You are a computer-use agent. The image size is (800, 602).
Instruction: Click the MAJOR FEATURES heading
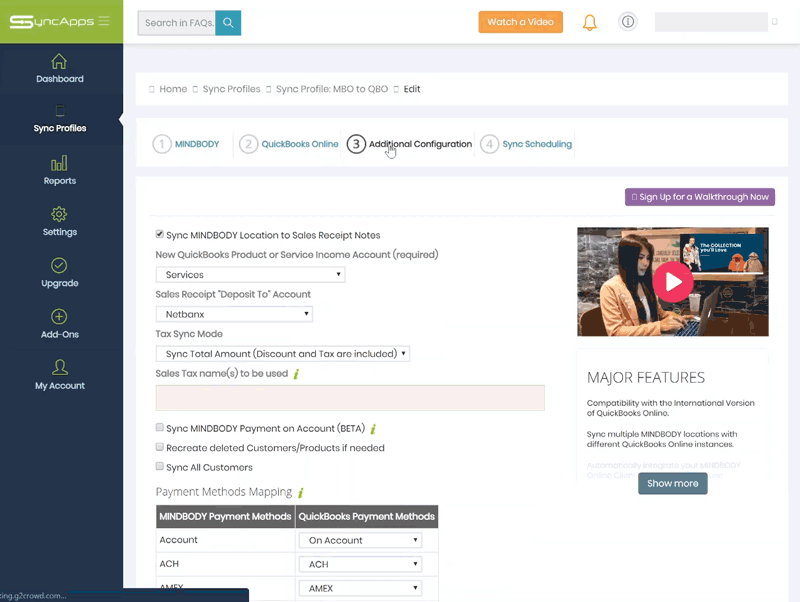tap(645, 378)
